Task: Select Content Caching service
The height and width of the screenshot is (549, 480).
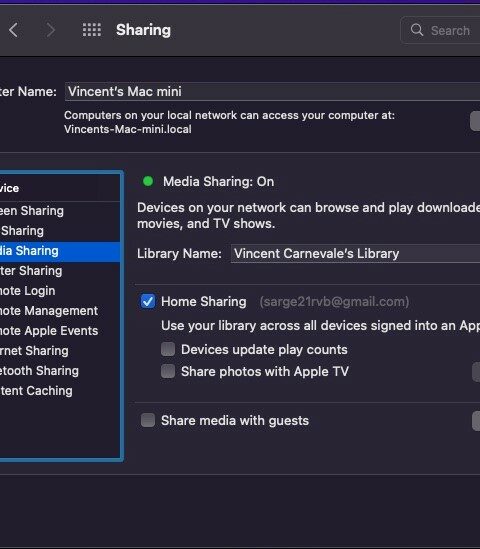Action: pyautogui.click(x=60, y=391)
